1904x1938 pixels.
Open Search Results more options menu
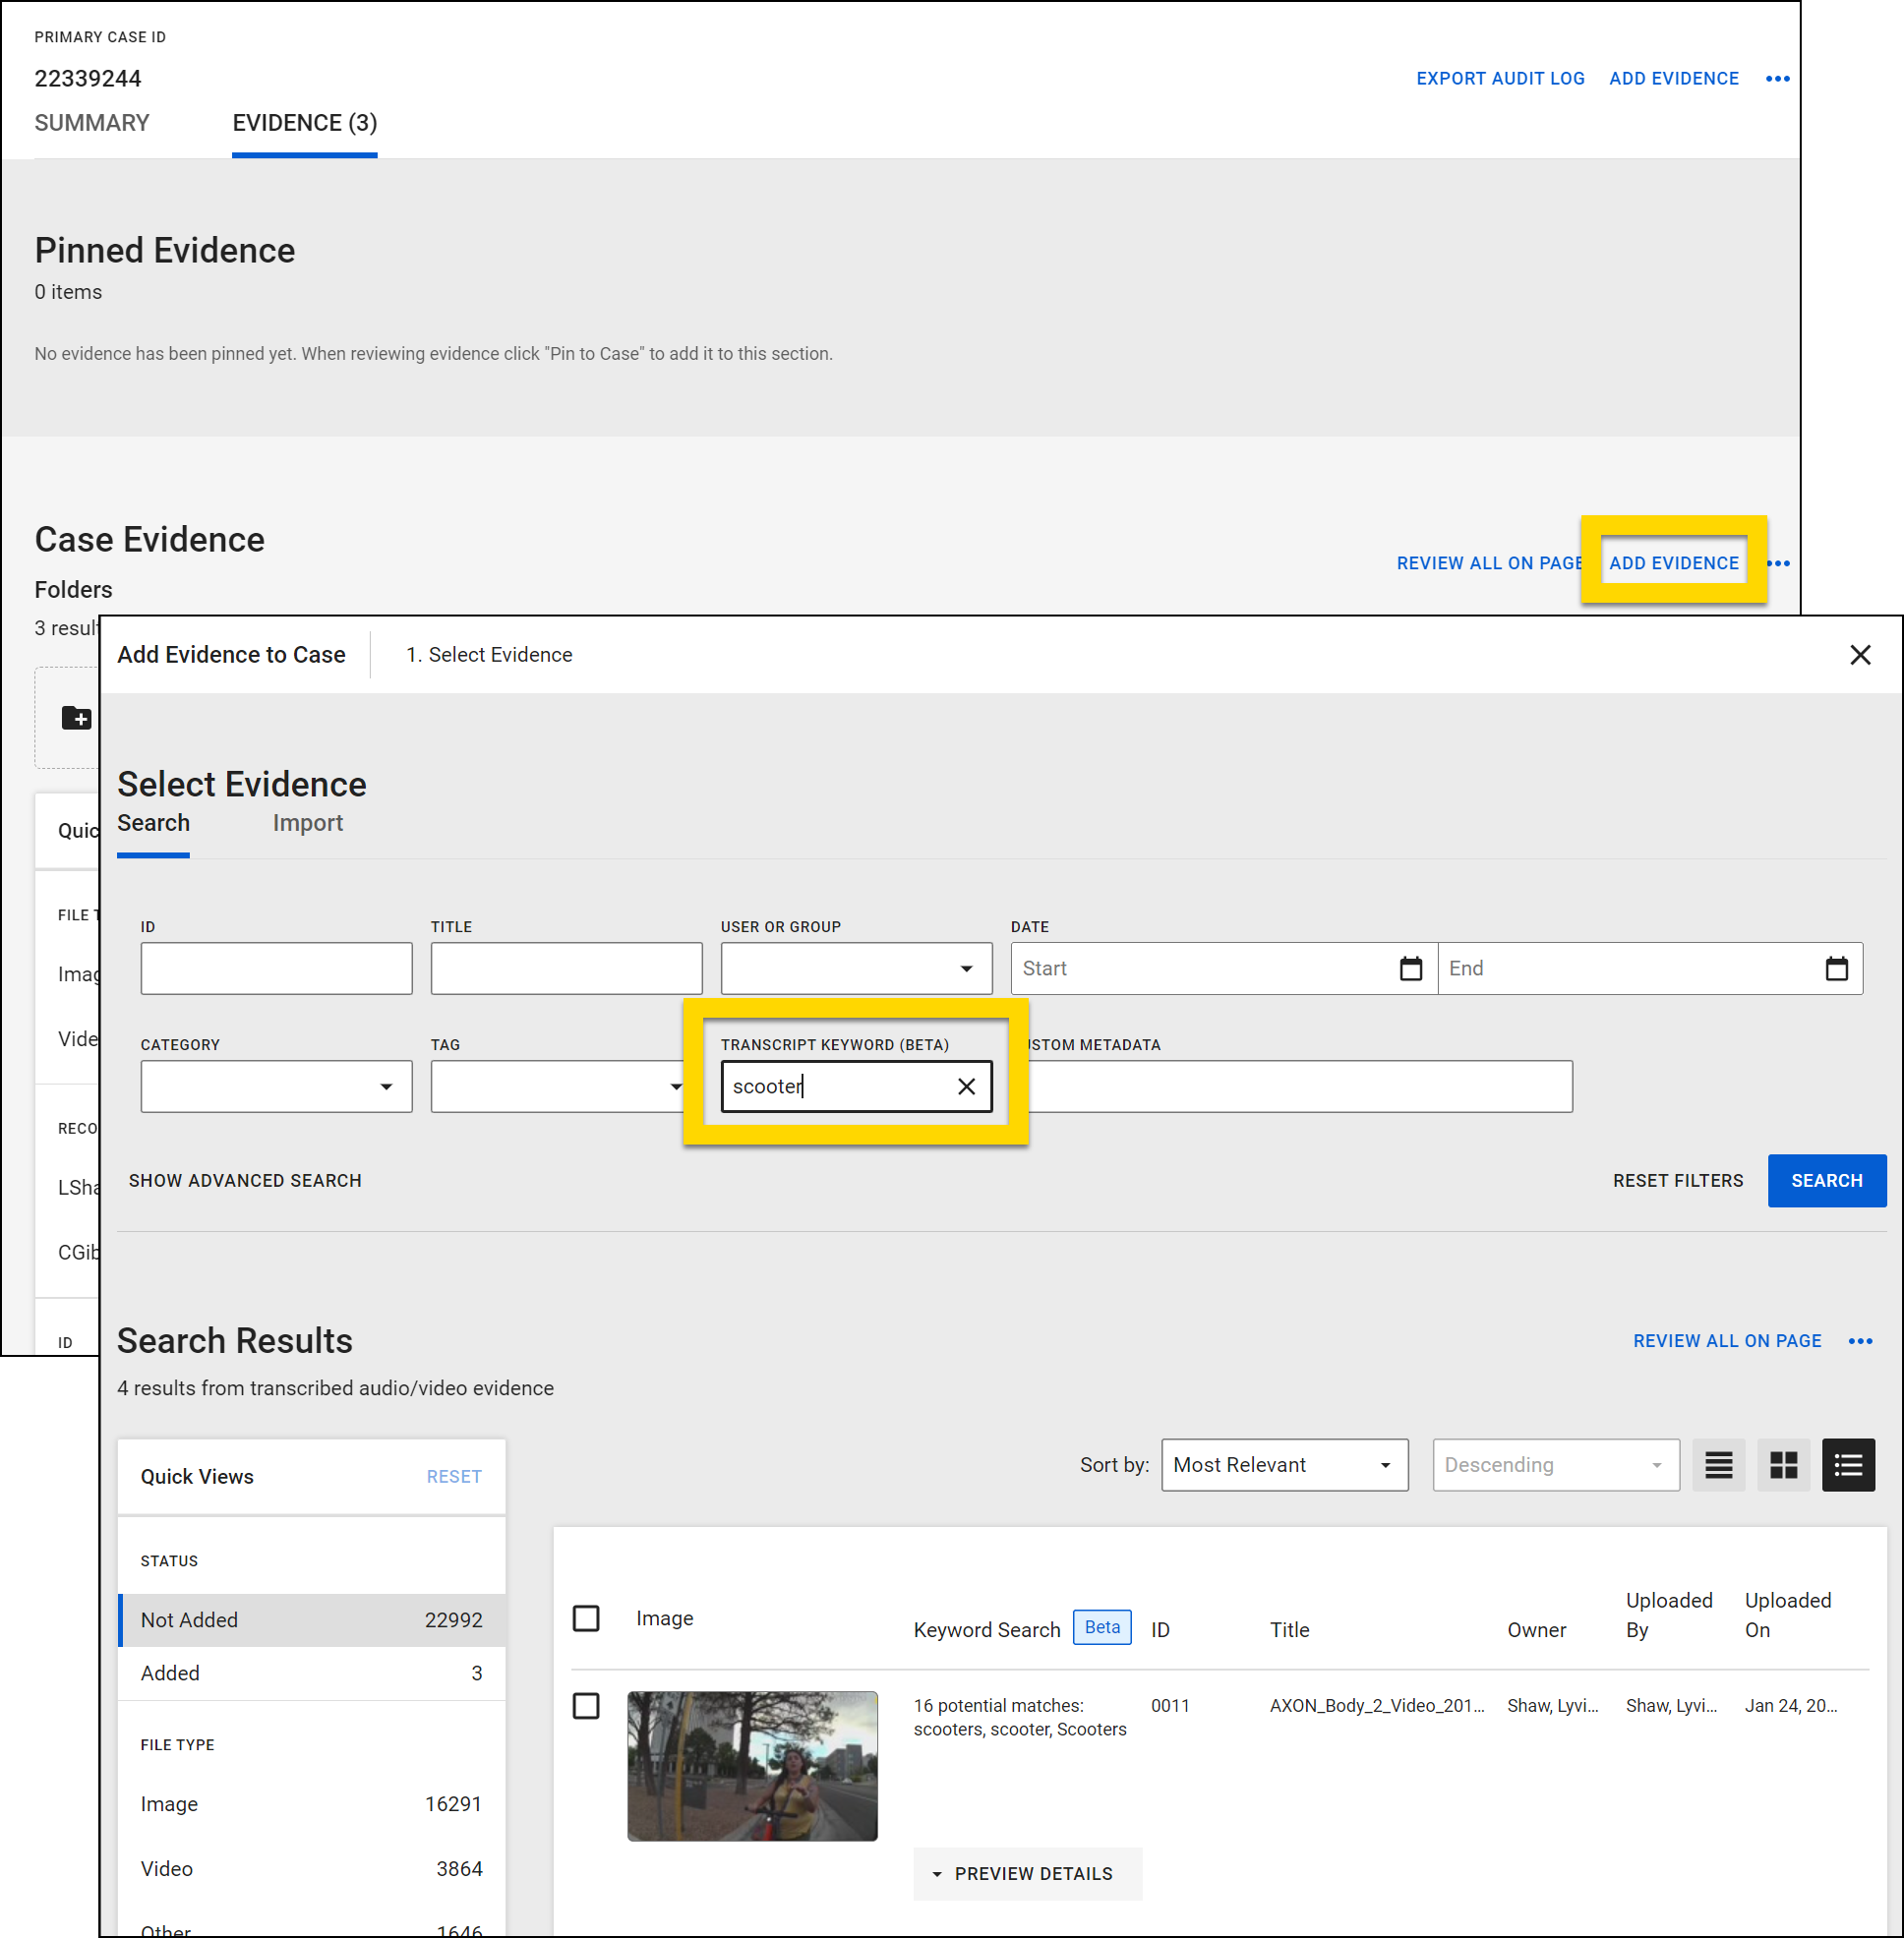point(1860,1341)
